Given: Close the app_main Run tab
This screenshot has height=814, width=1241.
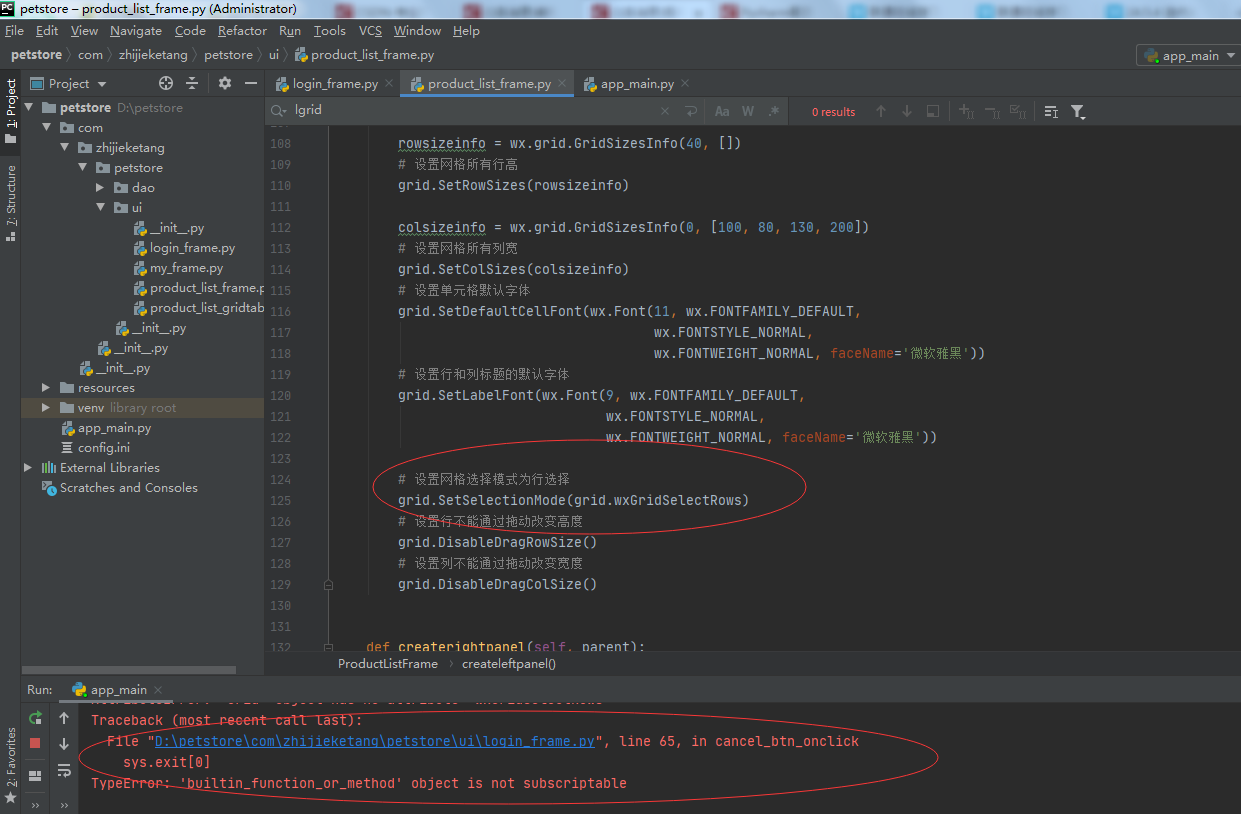Looking at the screenshot, I should tap(157, 690).
